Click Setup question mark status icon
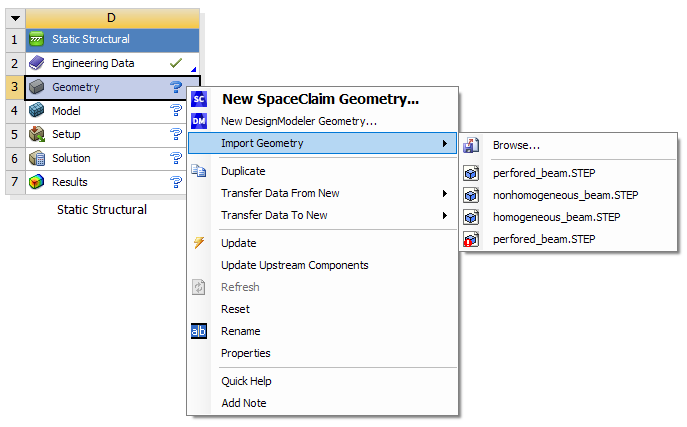 pyautogui.click(x=176, y=134)
